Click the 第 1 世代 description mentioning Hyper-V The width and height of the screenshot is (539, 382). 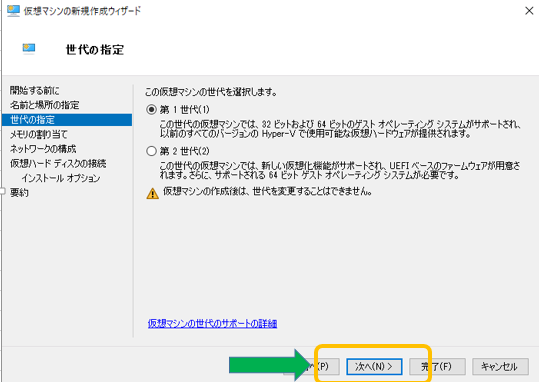340,129
